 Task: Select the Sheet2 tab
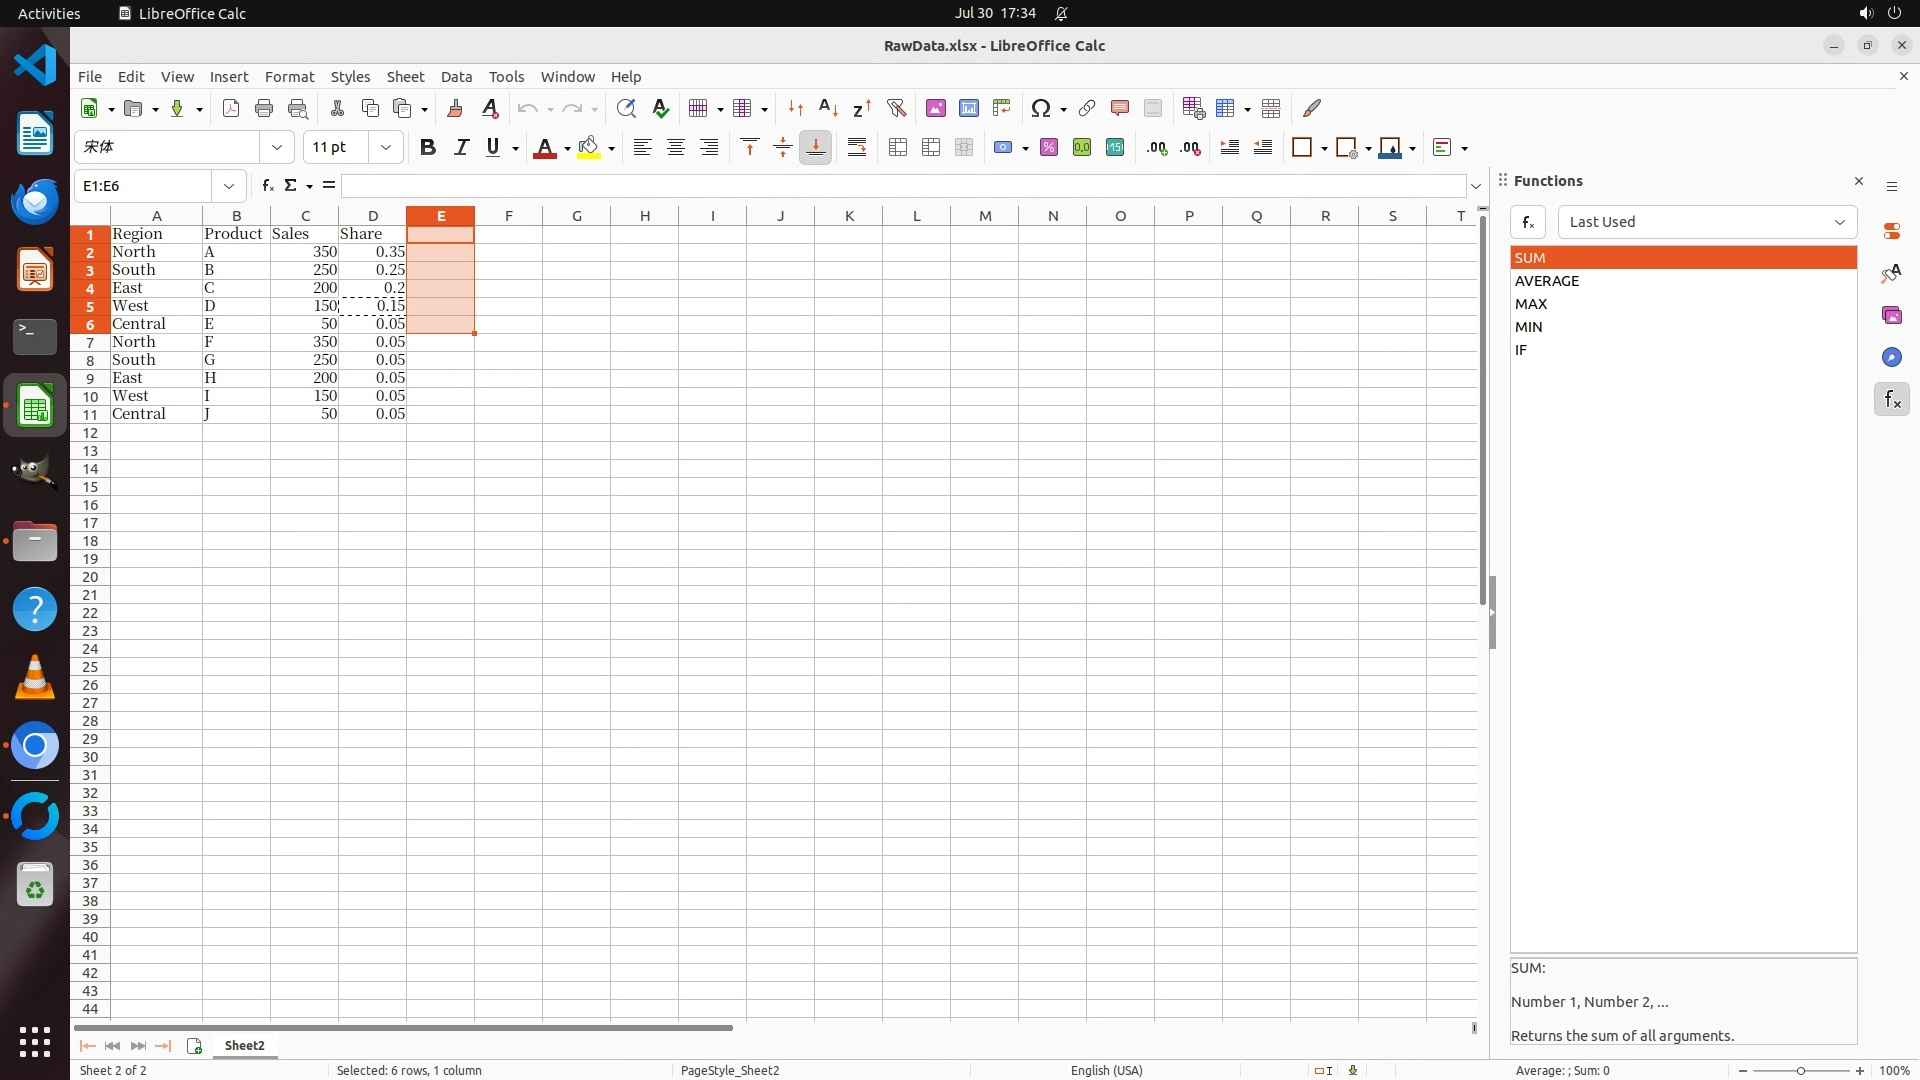tap(244, 1045)
